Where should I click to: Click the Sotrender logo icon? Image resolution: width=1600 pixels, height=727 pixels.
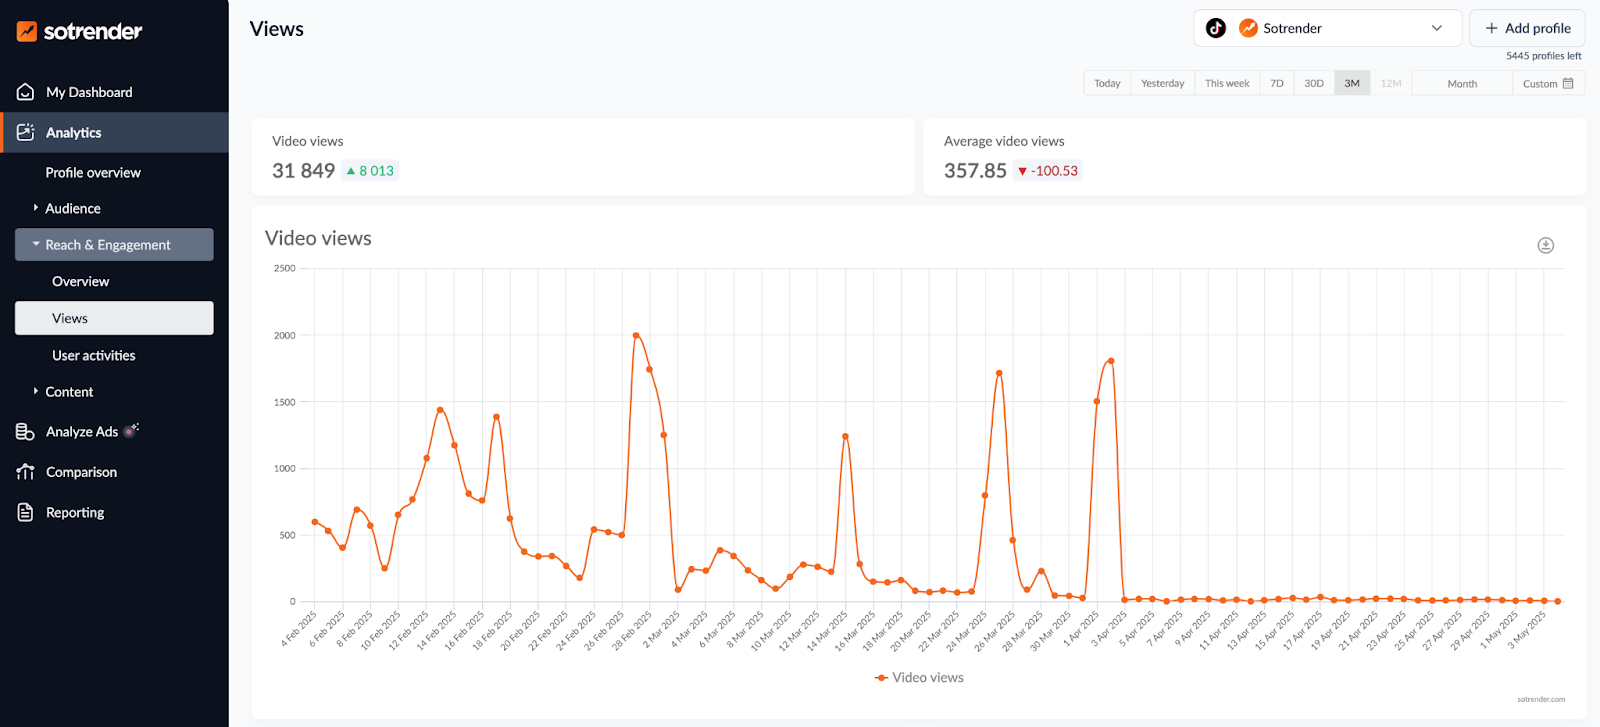click(27, 32)
